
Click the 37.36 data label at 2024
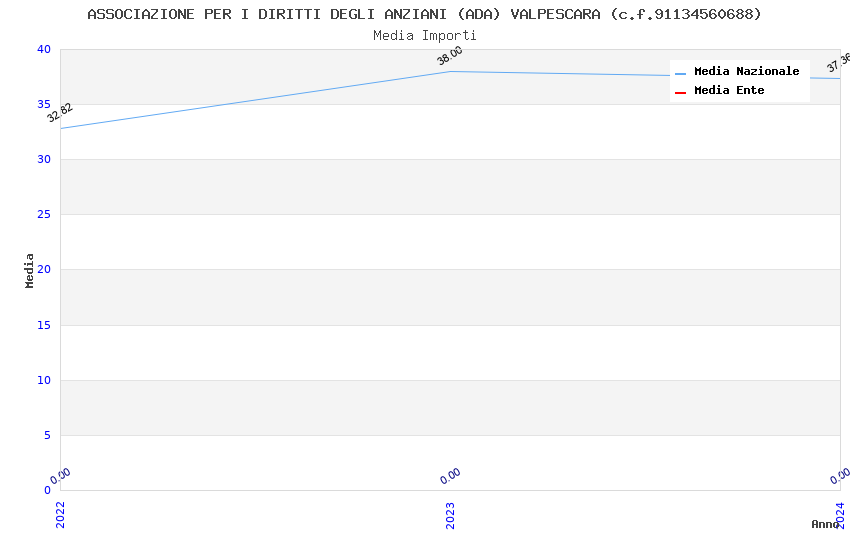point(839,62)
